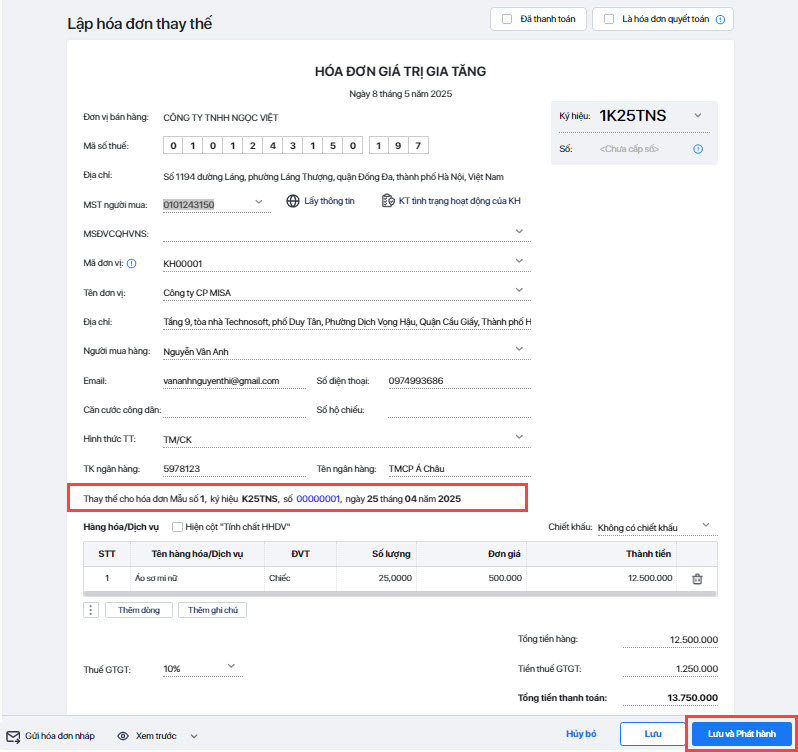This screenshot has height=752, width=798.
Task: Click the info icon next to Mã đơn vị
Action: pos(131,264)
